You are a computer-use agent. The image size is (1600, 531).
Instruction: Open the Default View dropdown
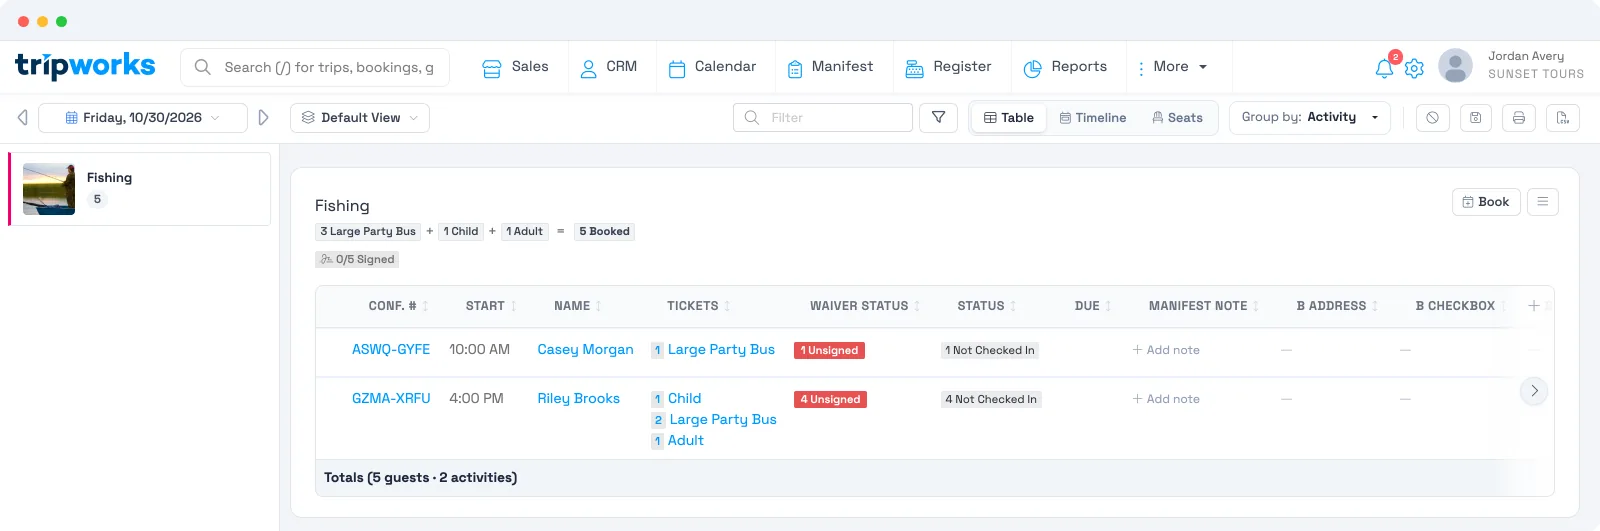[360, 118]
